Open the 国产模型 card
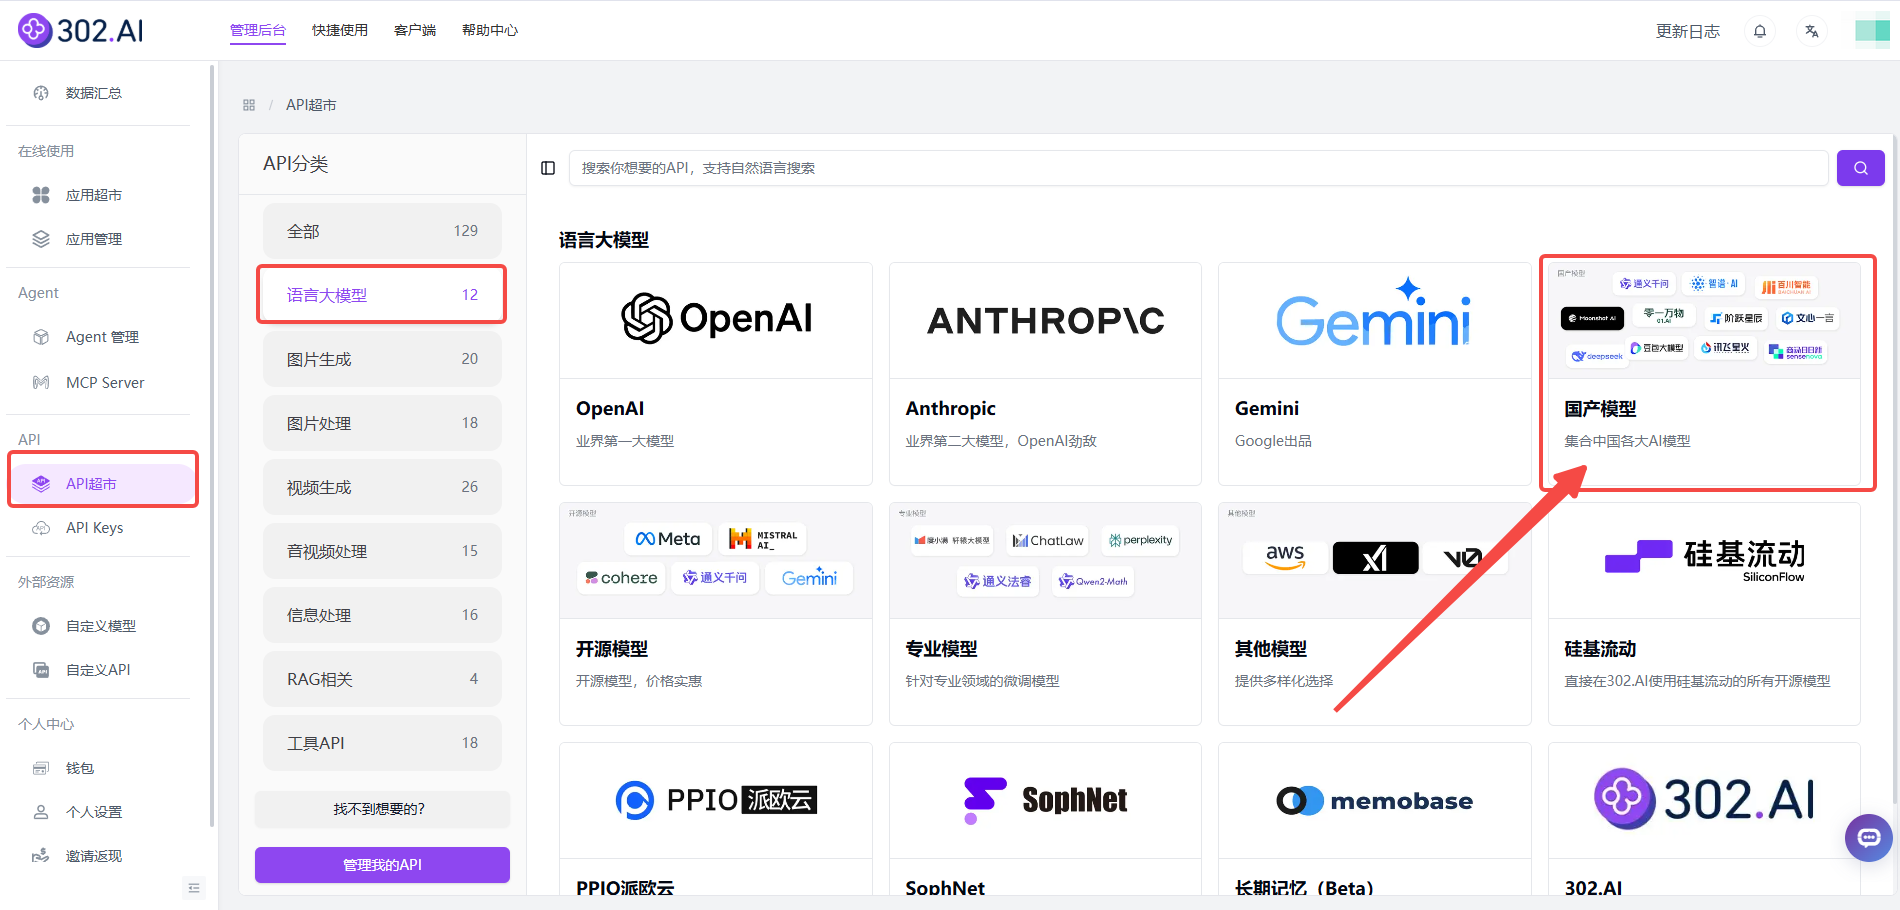Screen dimensions: 1900x910 click(x=1704, y=374)
